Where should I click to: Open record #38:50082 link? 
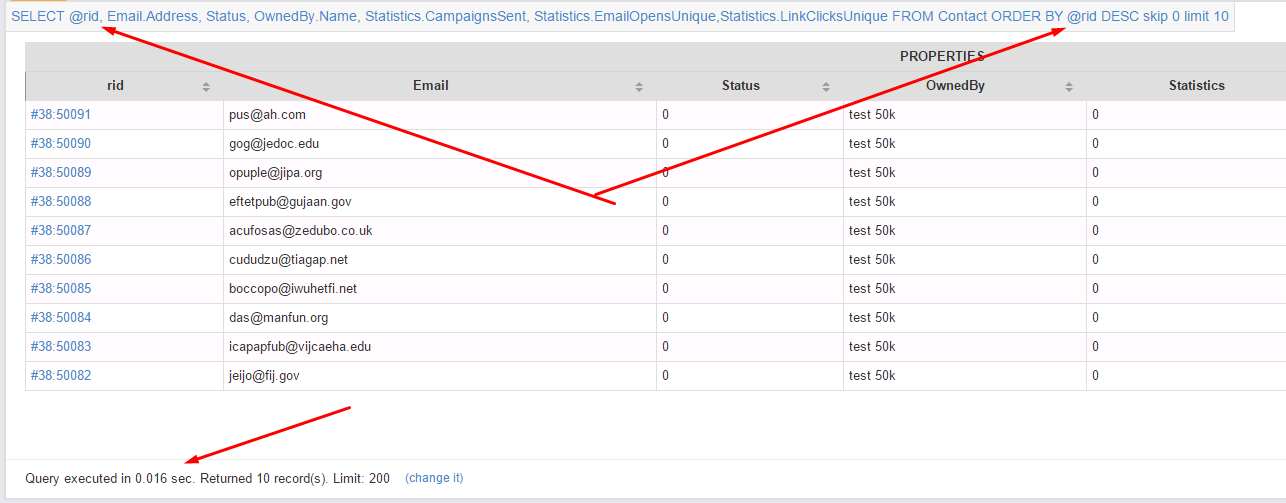click(61, 375)
